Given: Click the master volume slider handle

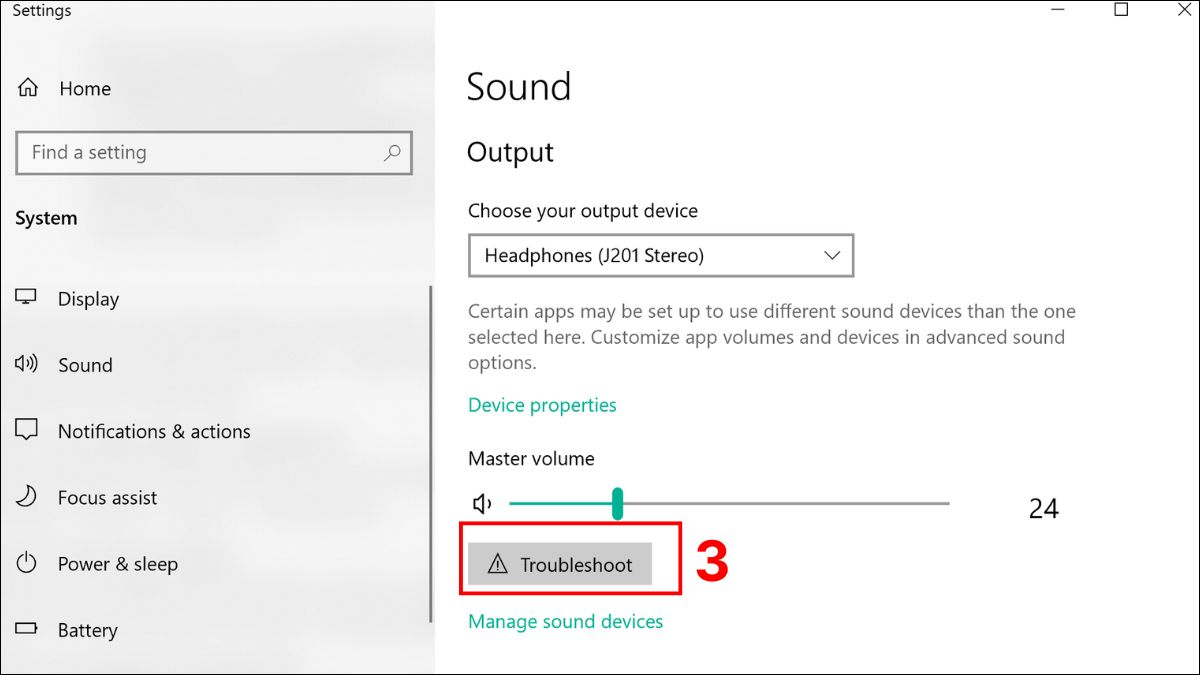Looking at the screenshot, I should pos(618,504).
